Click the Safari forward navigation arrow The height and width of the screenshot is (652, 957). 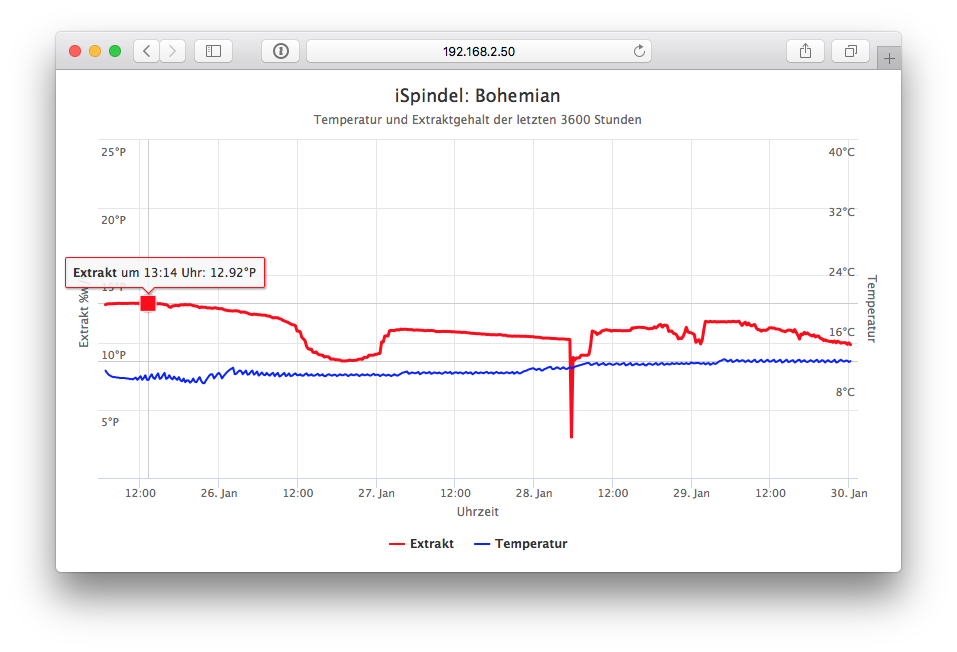click(173, 51)
